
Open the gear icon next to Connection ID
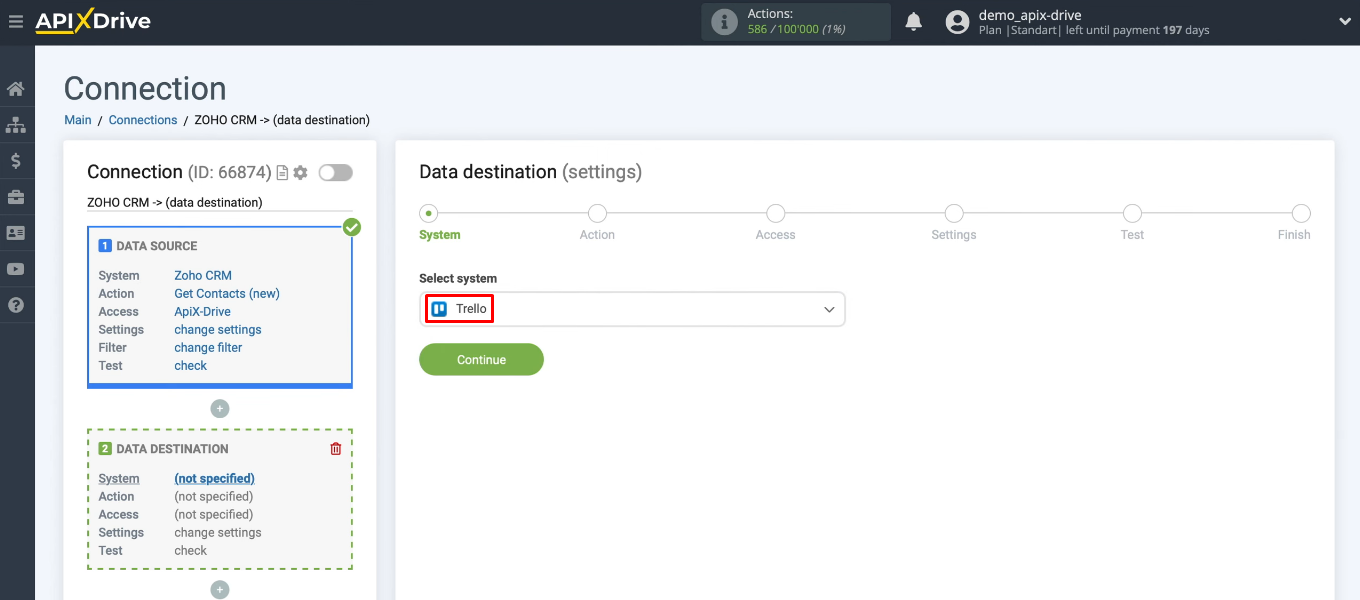coord(299,172)
